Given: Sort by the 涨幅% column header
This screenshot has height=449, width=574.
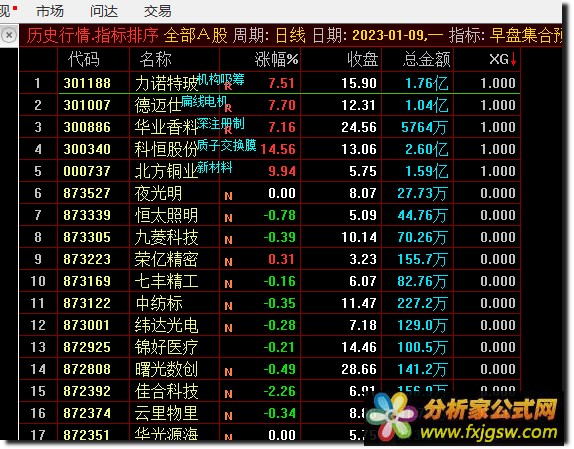Looking at the screenshot, I should coord(276,59).
